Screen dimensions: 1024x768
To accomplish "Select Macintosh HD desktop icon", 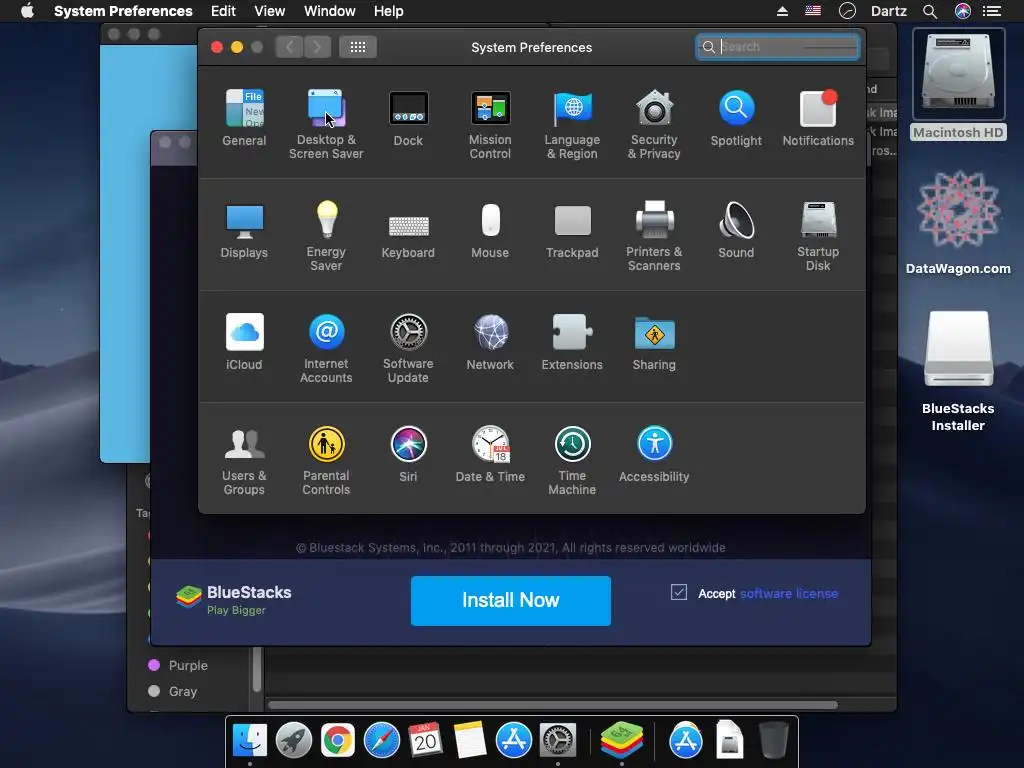I will pos(958,85).
